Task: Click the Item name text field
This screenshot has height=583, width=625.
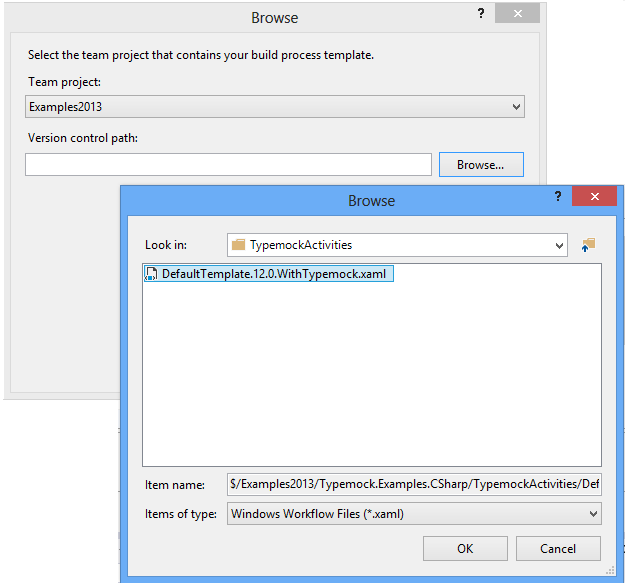Action: click(414, 484)
